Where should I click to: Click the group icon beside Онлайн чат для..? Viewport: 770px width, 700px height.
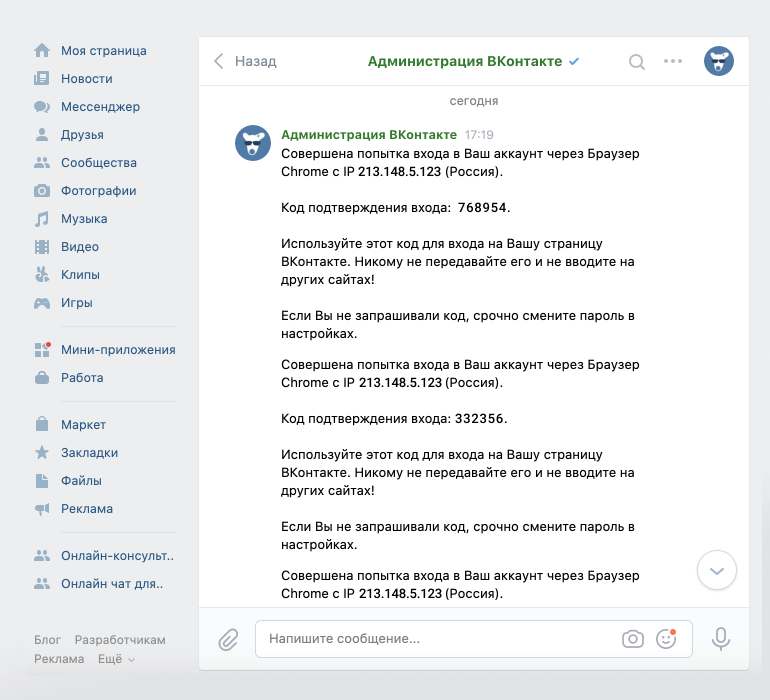(42, 584)
